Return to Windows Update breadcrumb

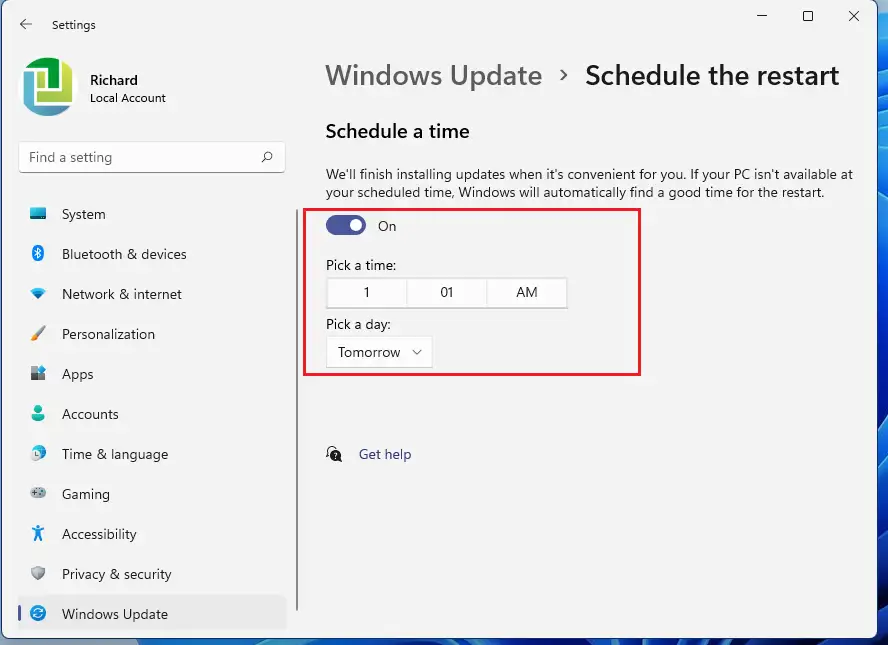pyautogui.click(x=434, y=75)
